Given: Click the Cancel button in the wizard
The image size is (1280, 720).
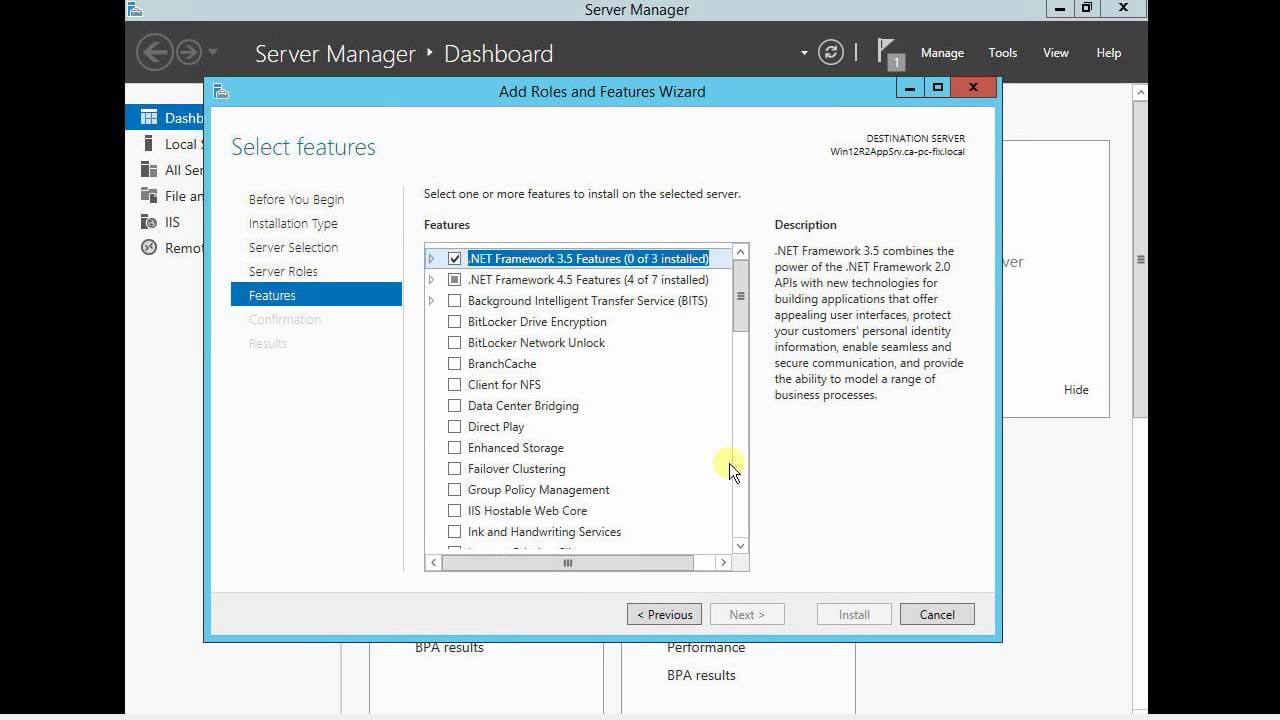Looking at the screenshot, I should 937,614.
